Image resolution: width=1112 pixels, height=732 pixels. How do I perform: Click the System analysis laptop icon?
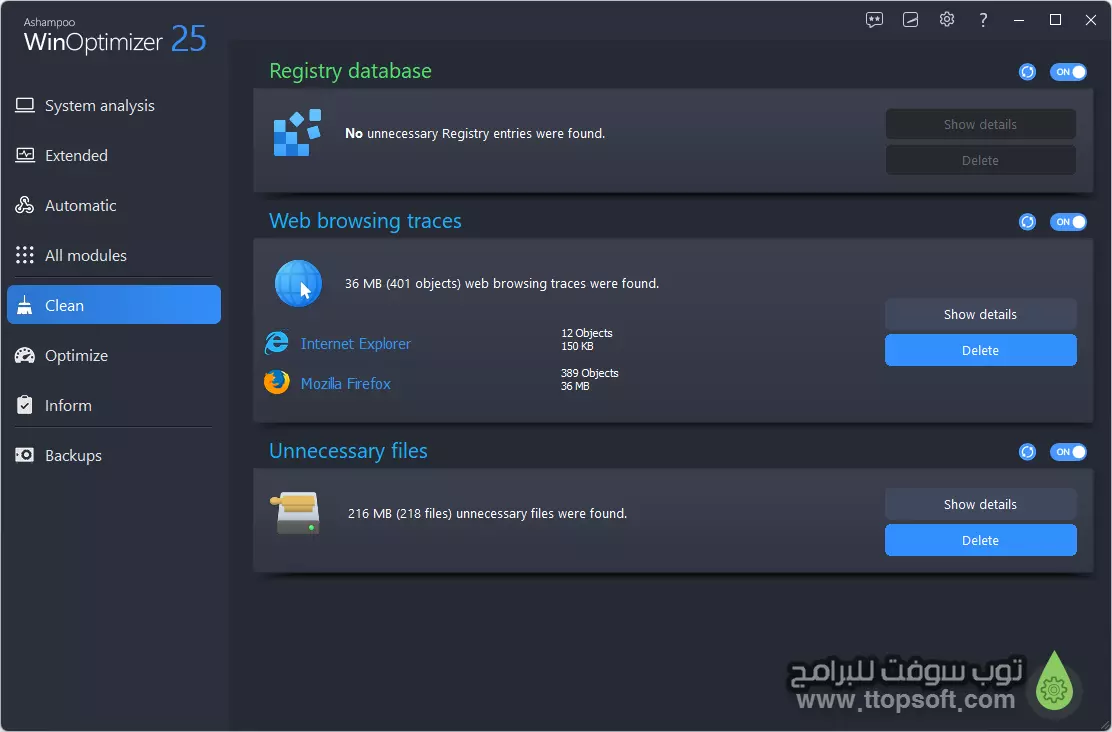(25, 106)
